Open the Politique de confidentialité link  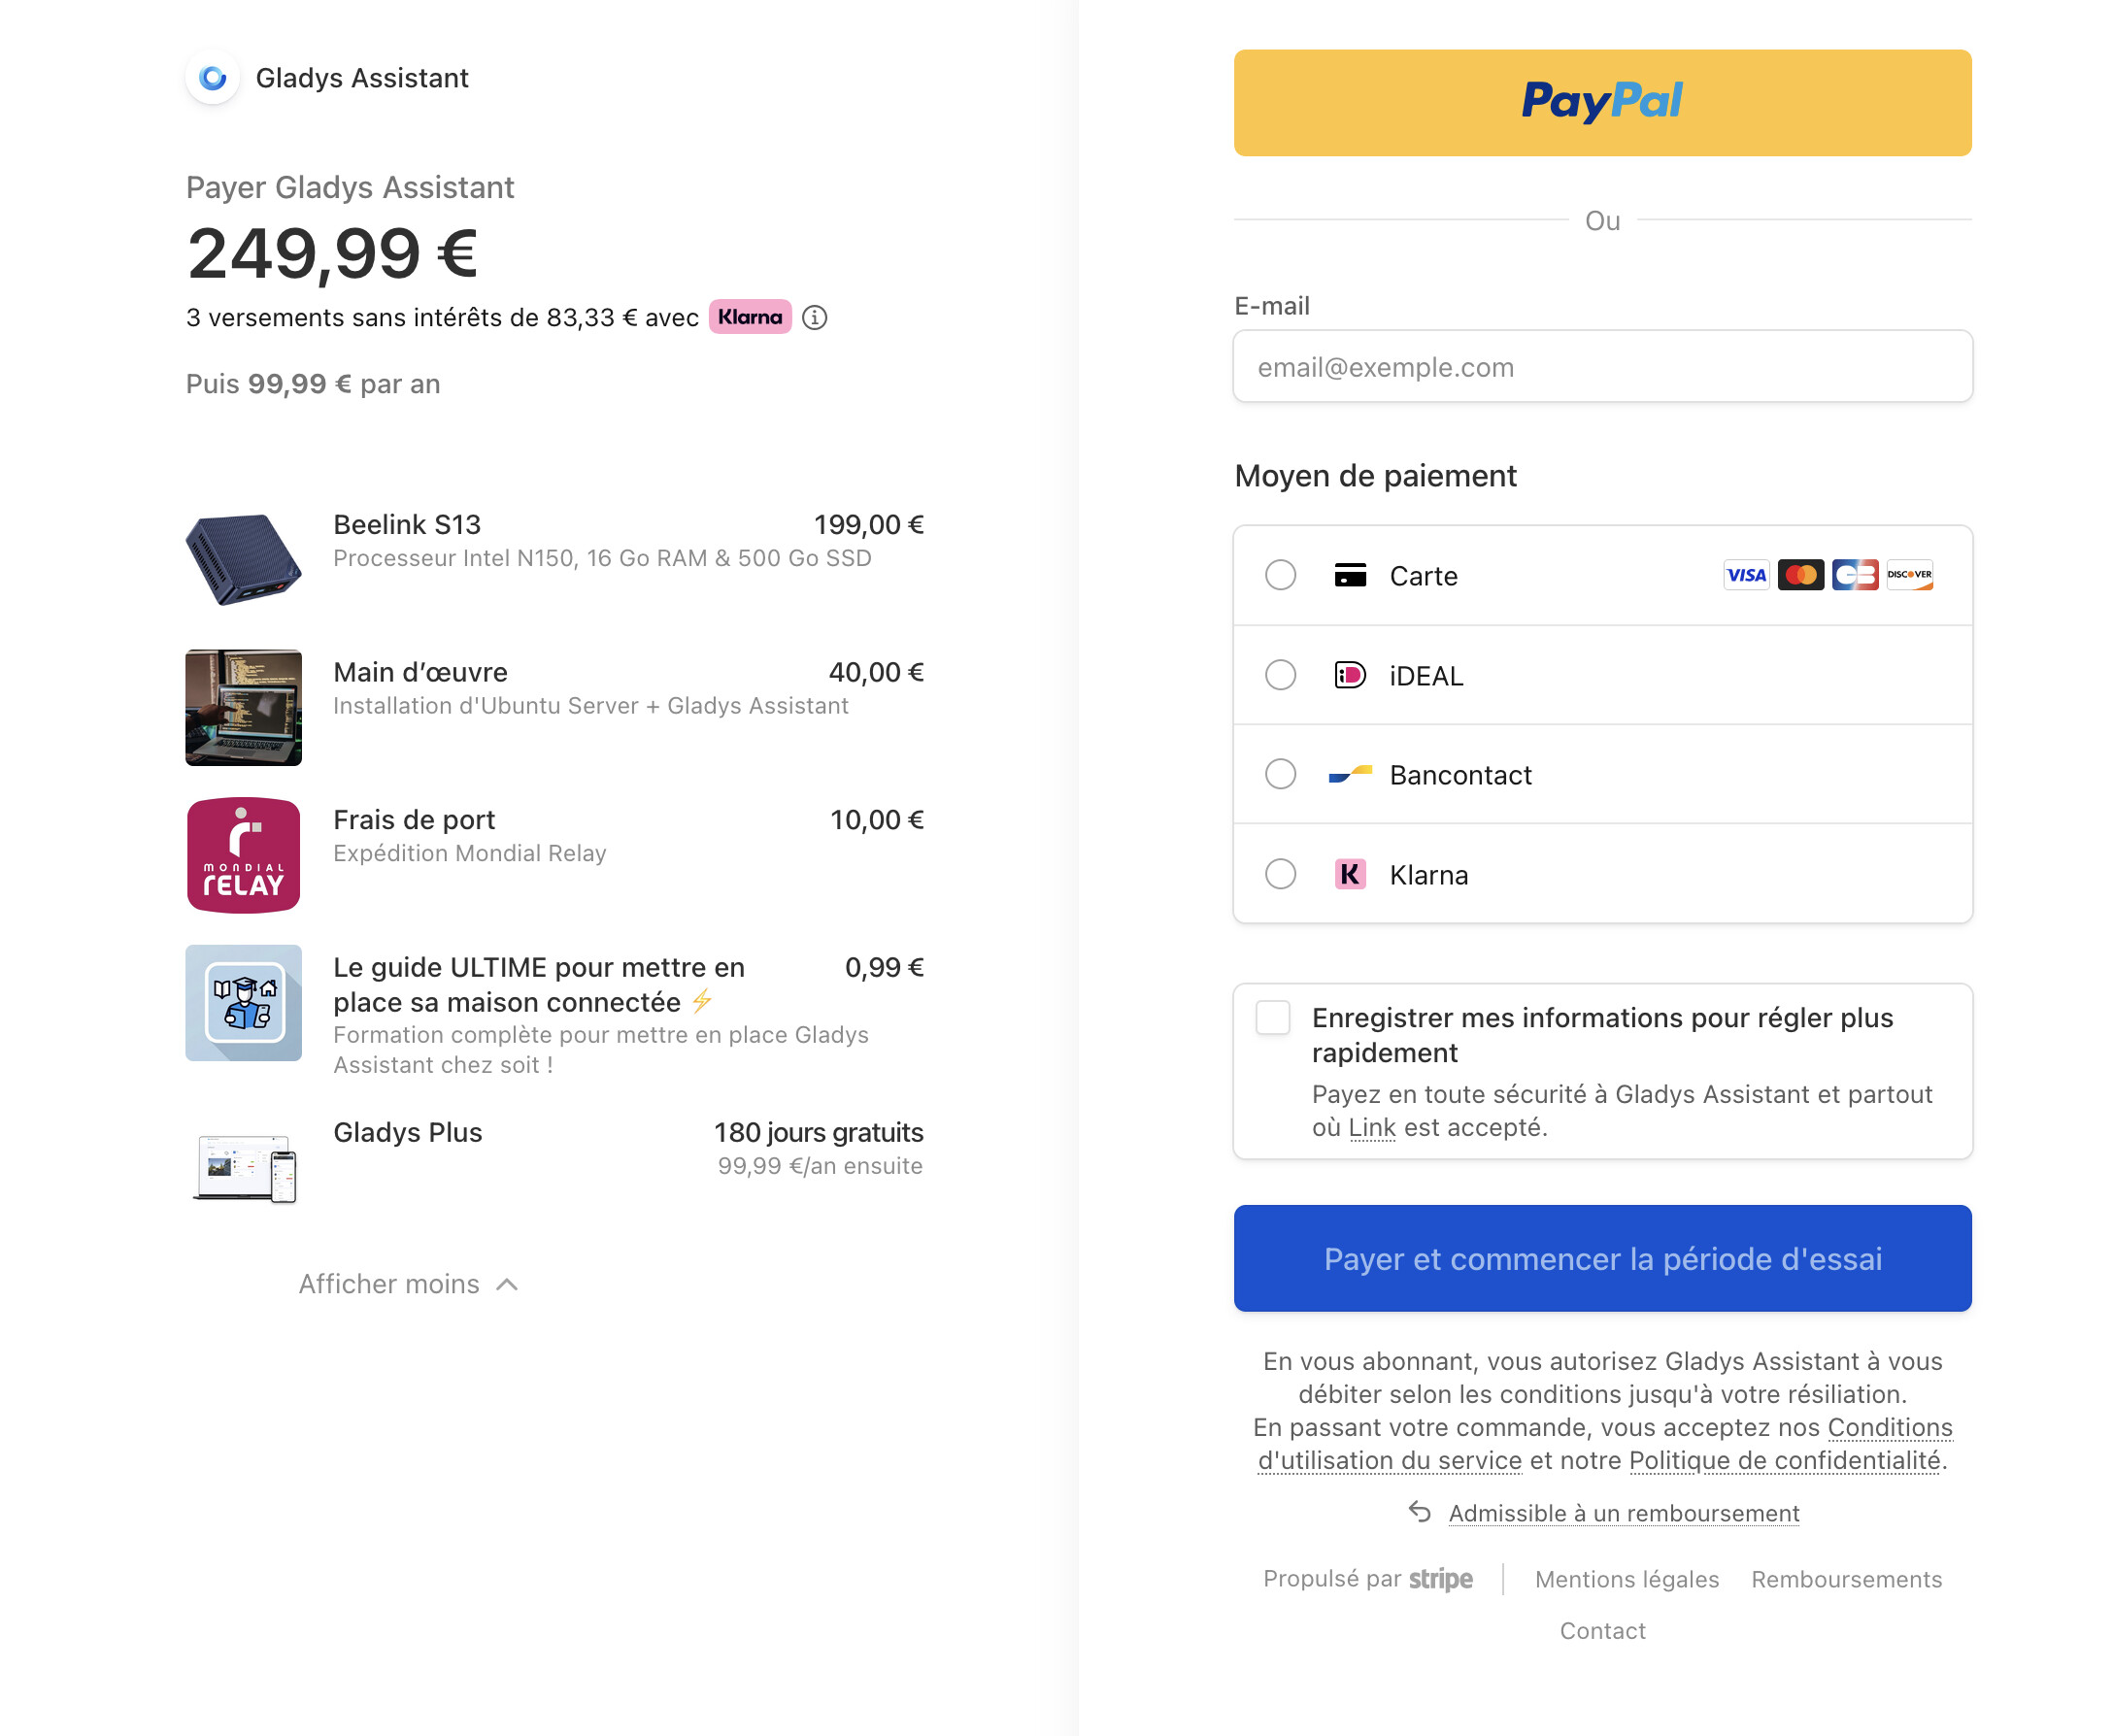coord(1784,1460)
